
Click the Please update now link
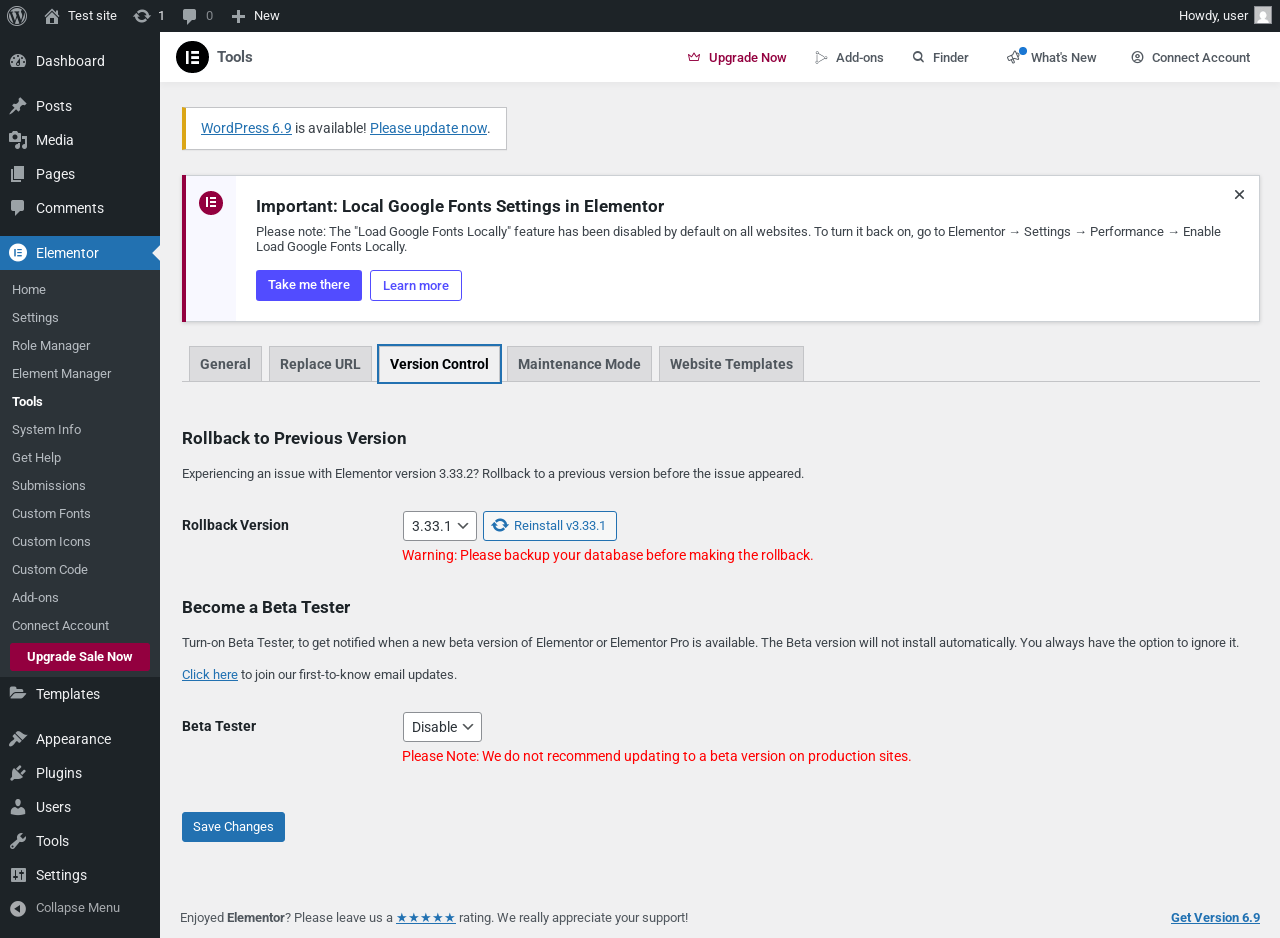pyautogui.click(x=428, y=128)
